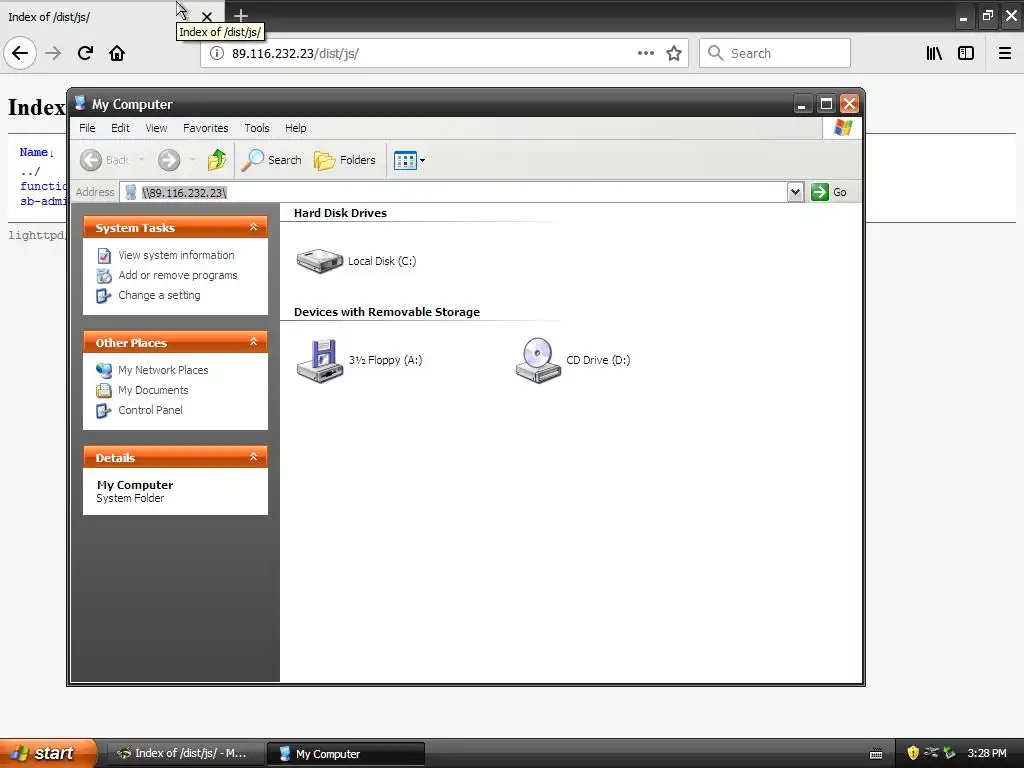The width and height of the screenshot is (1024, 768).
Task: Click the browser forward arrow
Action: tap(53, 53)
